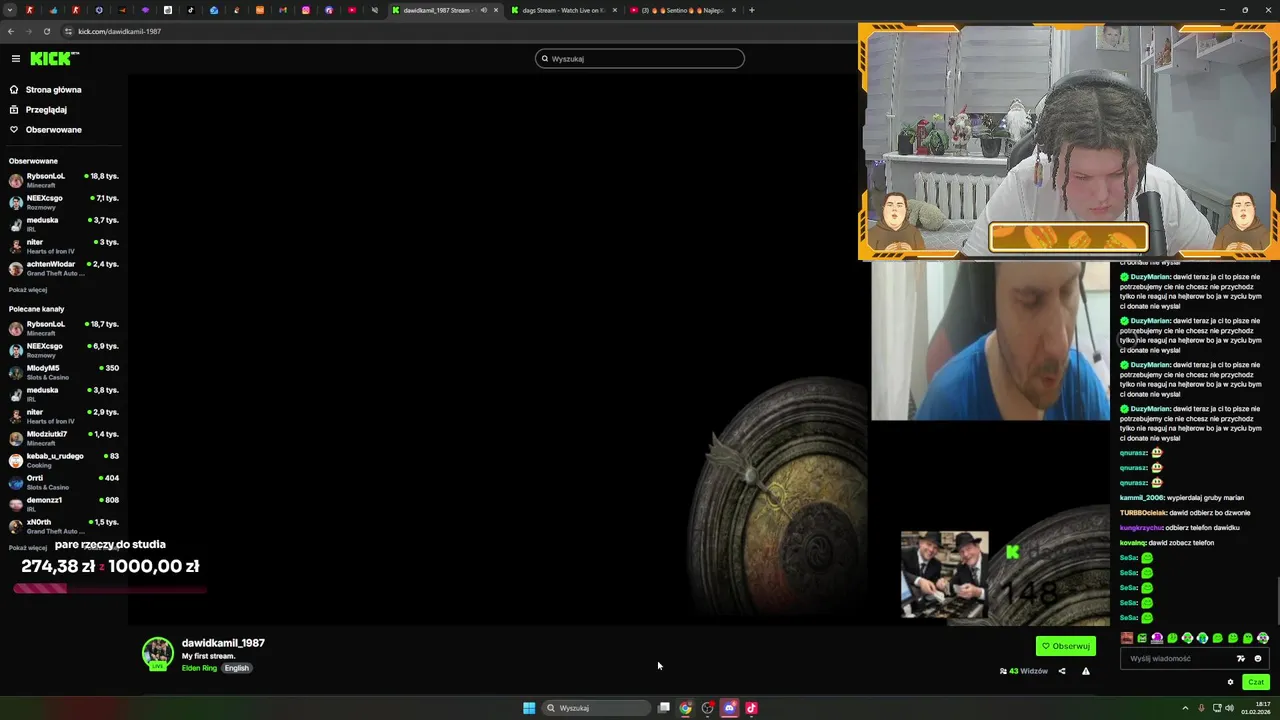
Task: Open recommended channel demonzz1
Action: point(64,504)
